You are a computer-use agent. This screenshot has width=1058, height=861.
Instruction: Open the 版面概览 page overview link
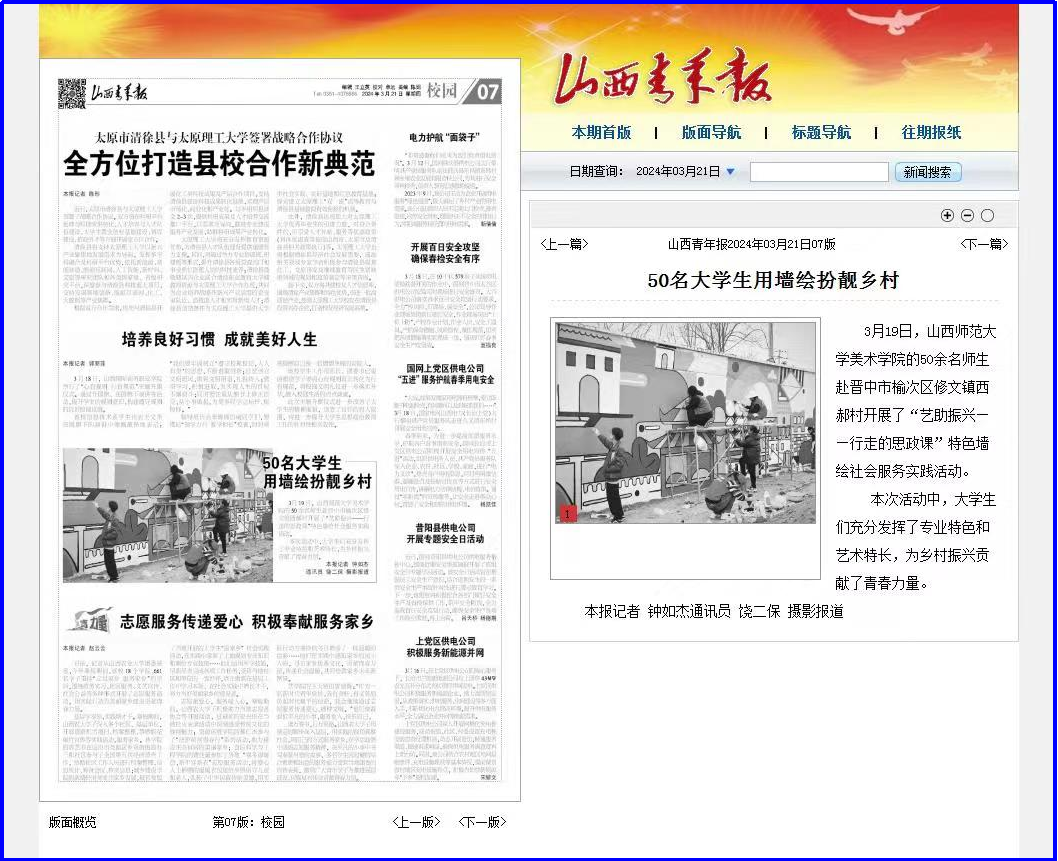tap(73, 822)
